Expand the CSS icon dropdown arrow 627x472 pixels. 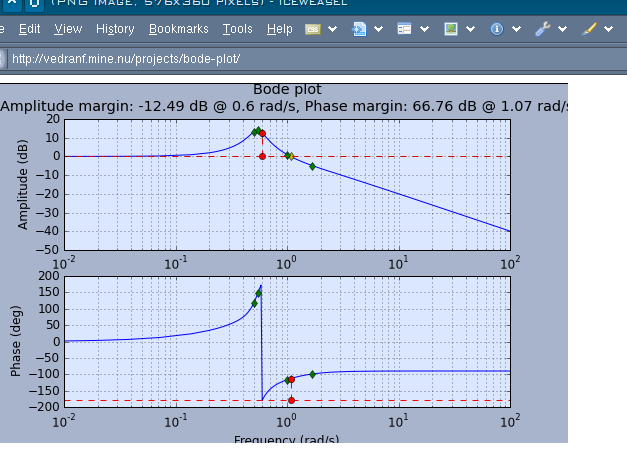[x=332, y=29]
